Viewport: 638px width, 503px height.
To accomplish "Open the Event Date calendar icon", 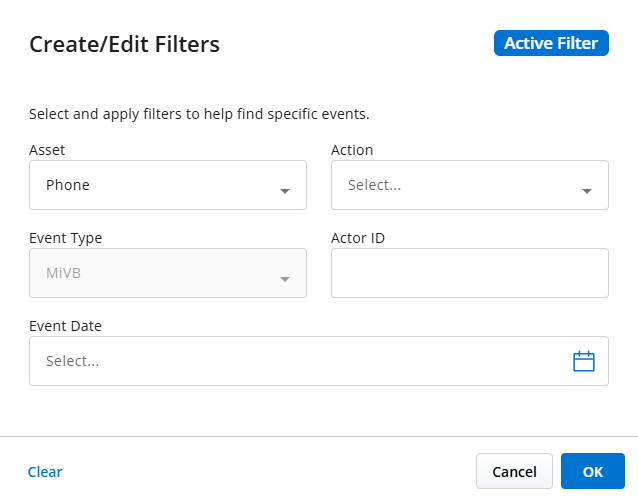I will 584,361.
